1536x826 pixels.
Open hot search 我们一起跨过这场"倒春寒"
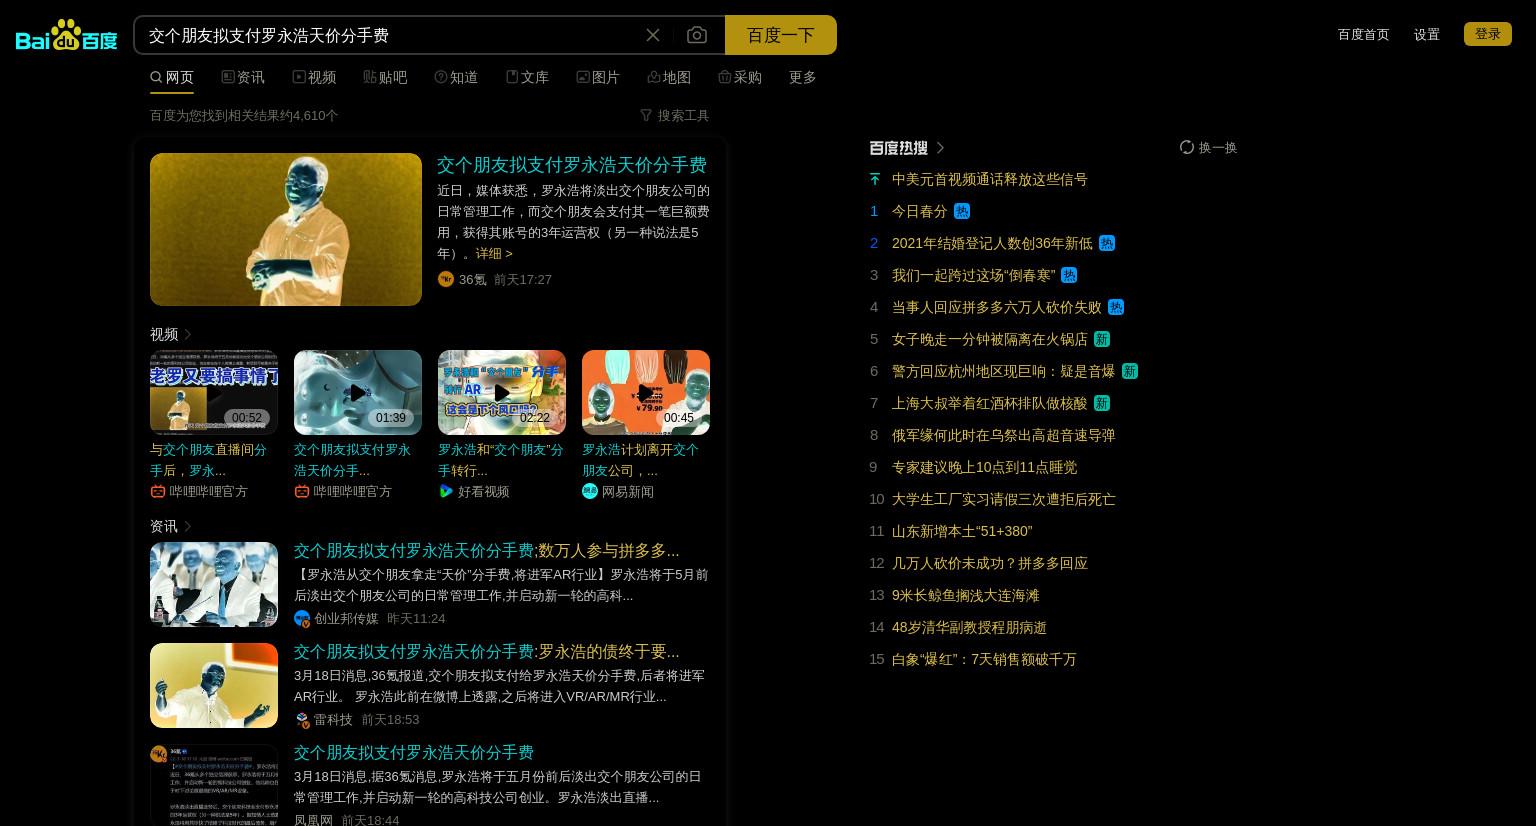pos(974,275)
